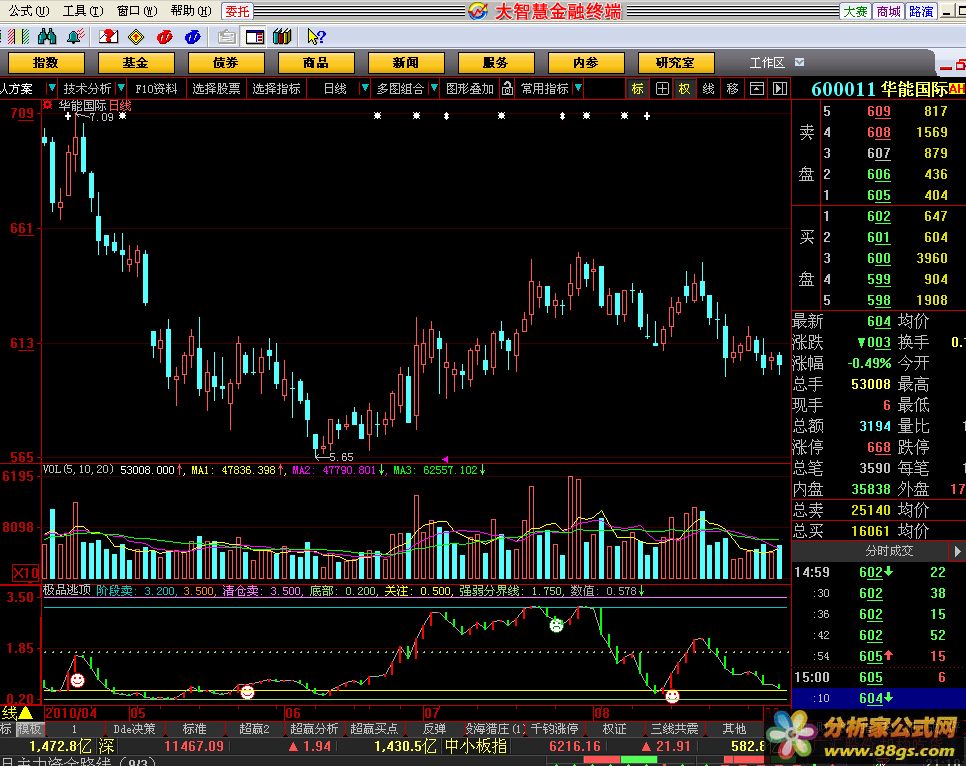Click the 指数 yellow button
Screen dimensions: 966x766
(46, 62)
